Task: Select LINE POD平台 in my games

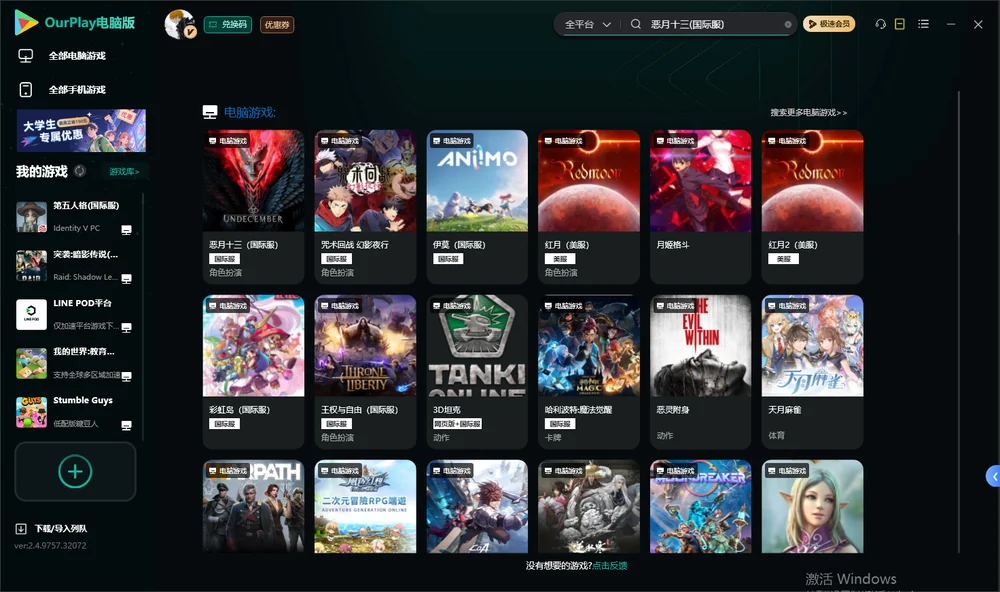Action: (76, 314)
